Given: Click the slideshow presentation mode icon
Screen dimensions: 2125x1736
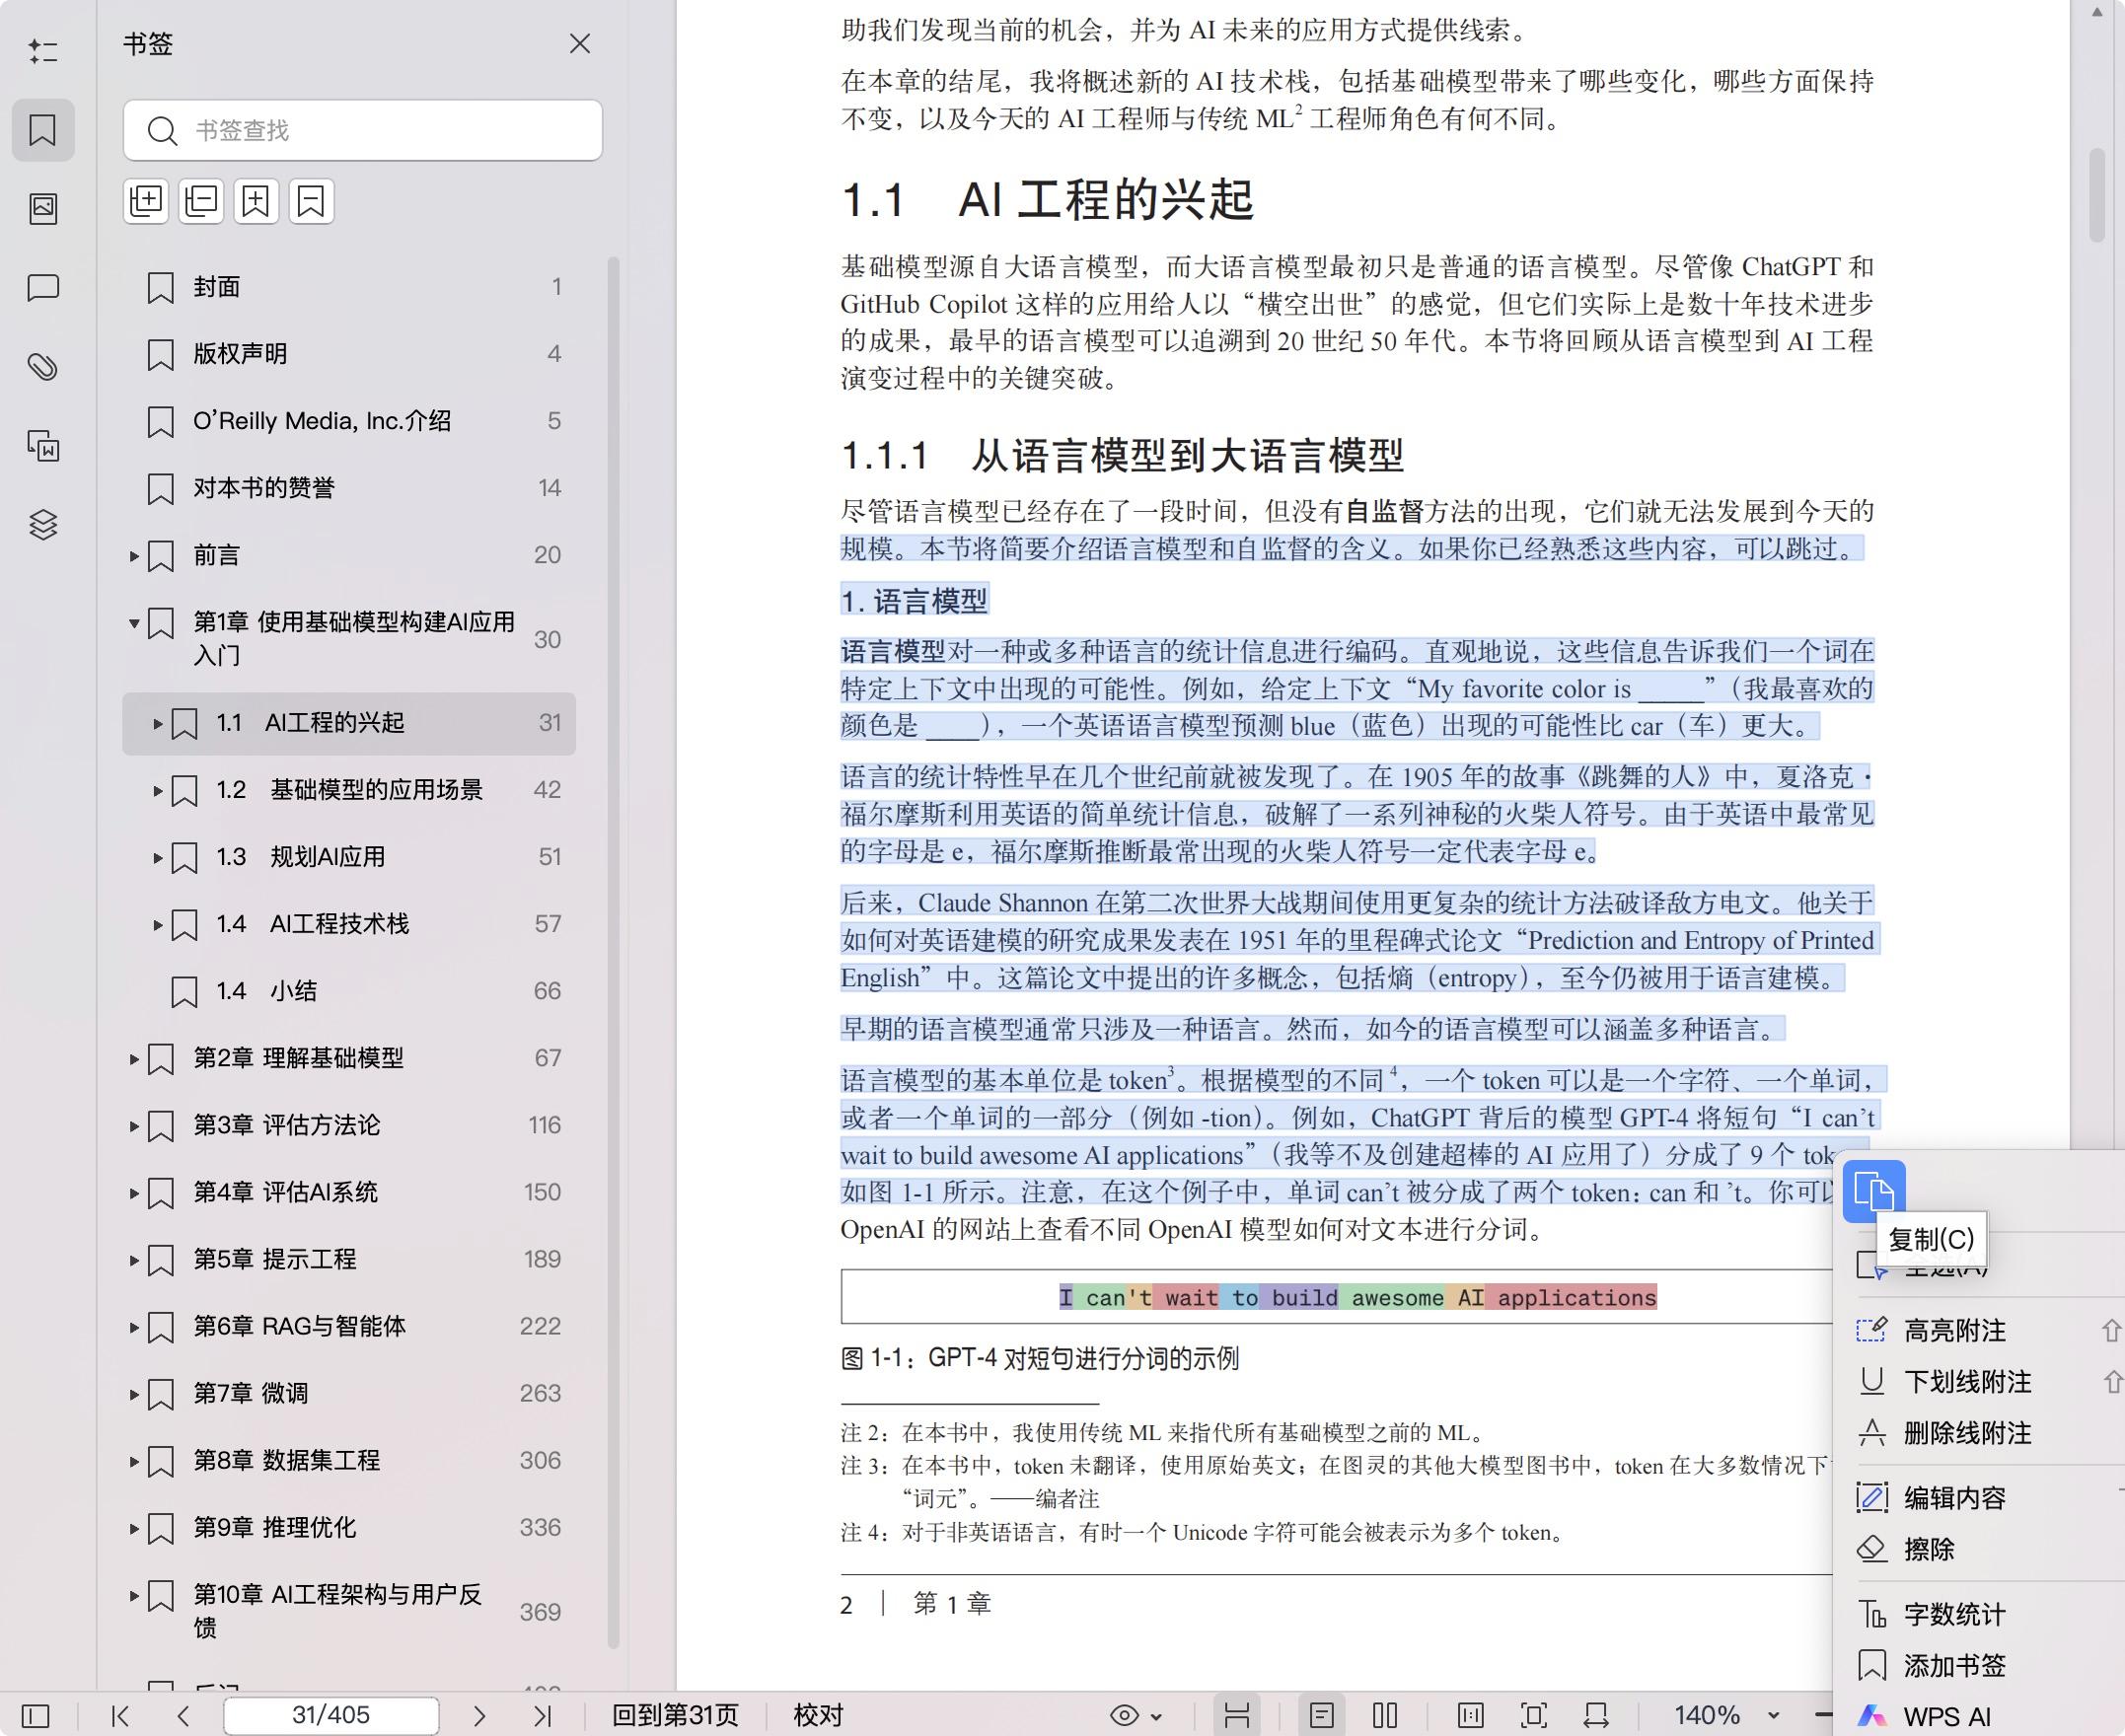Looking at the screenshot, I should [1596, 1716].
